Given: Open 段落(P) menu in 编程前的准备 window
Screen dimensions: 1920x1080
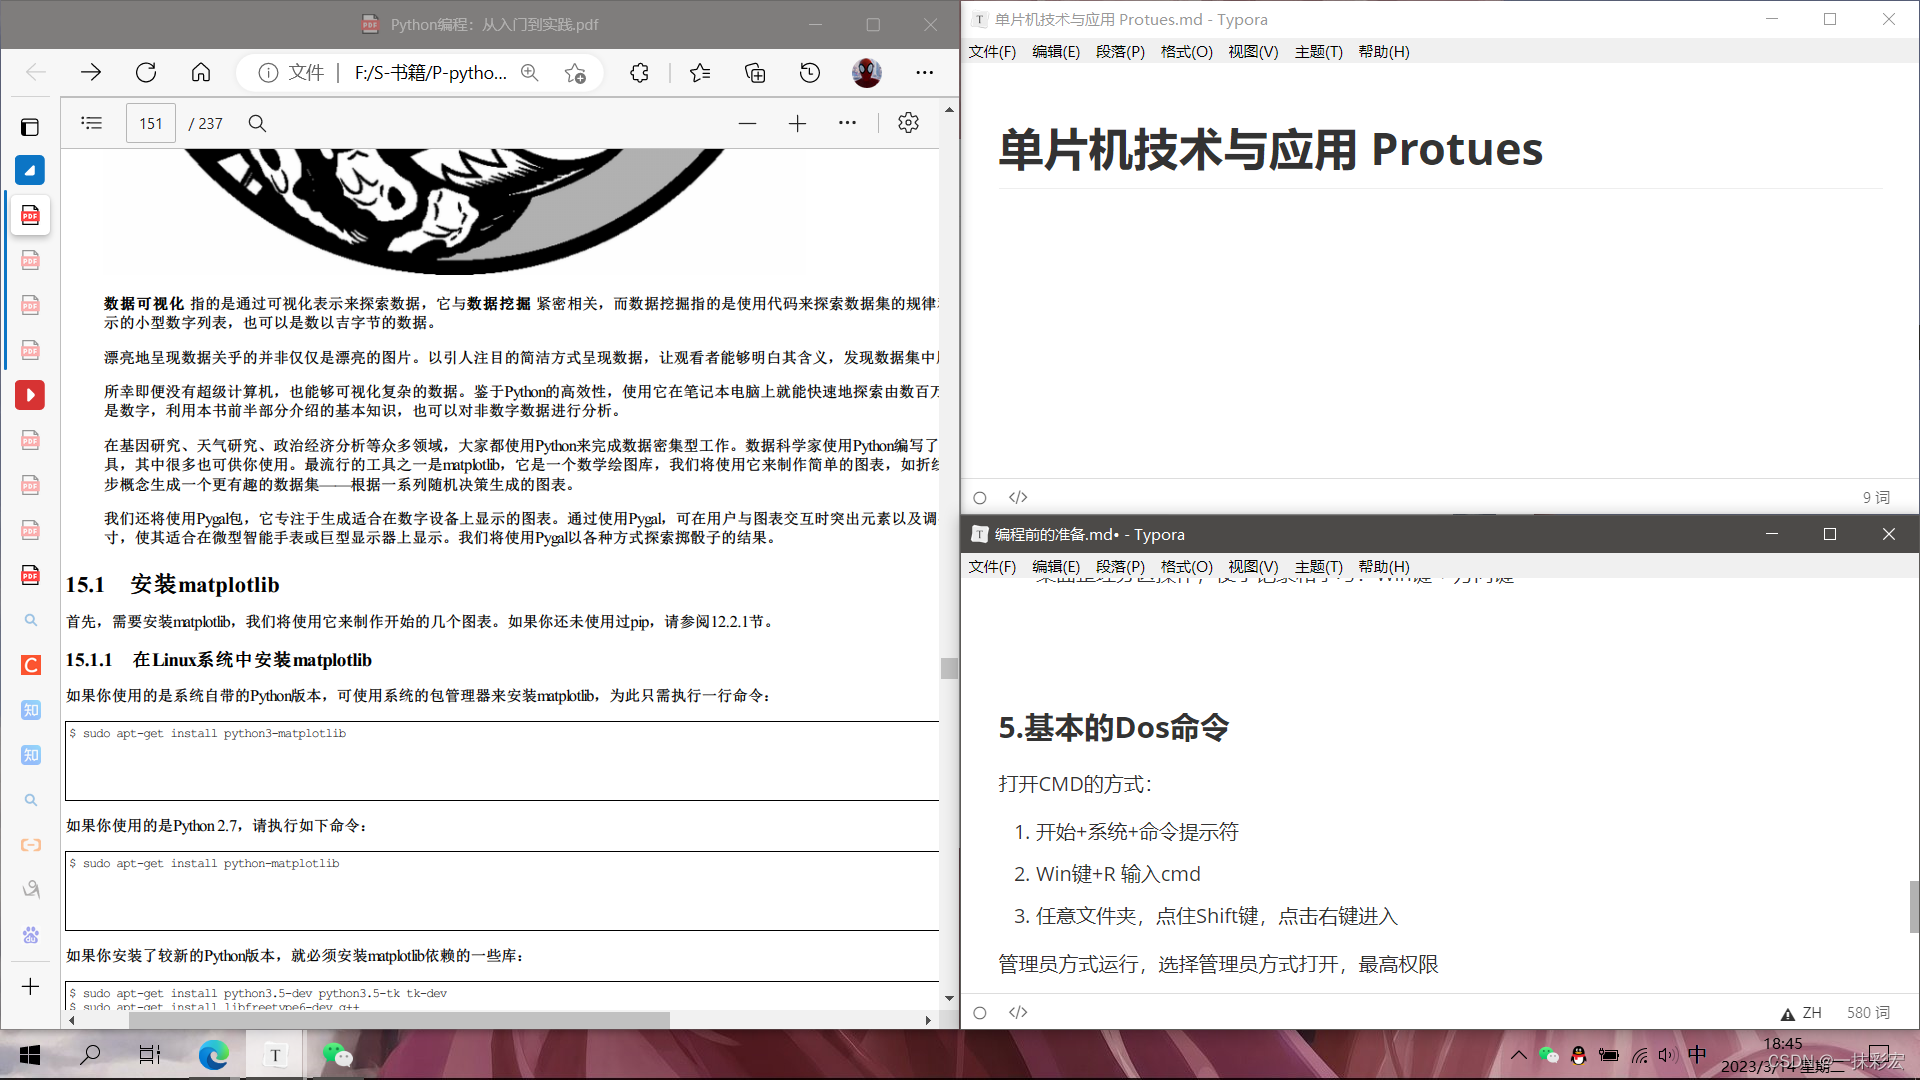Looking at the screenshot, I should pos(1120,567).
